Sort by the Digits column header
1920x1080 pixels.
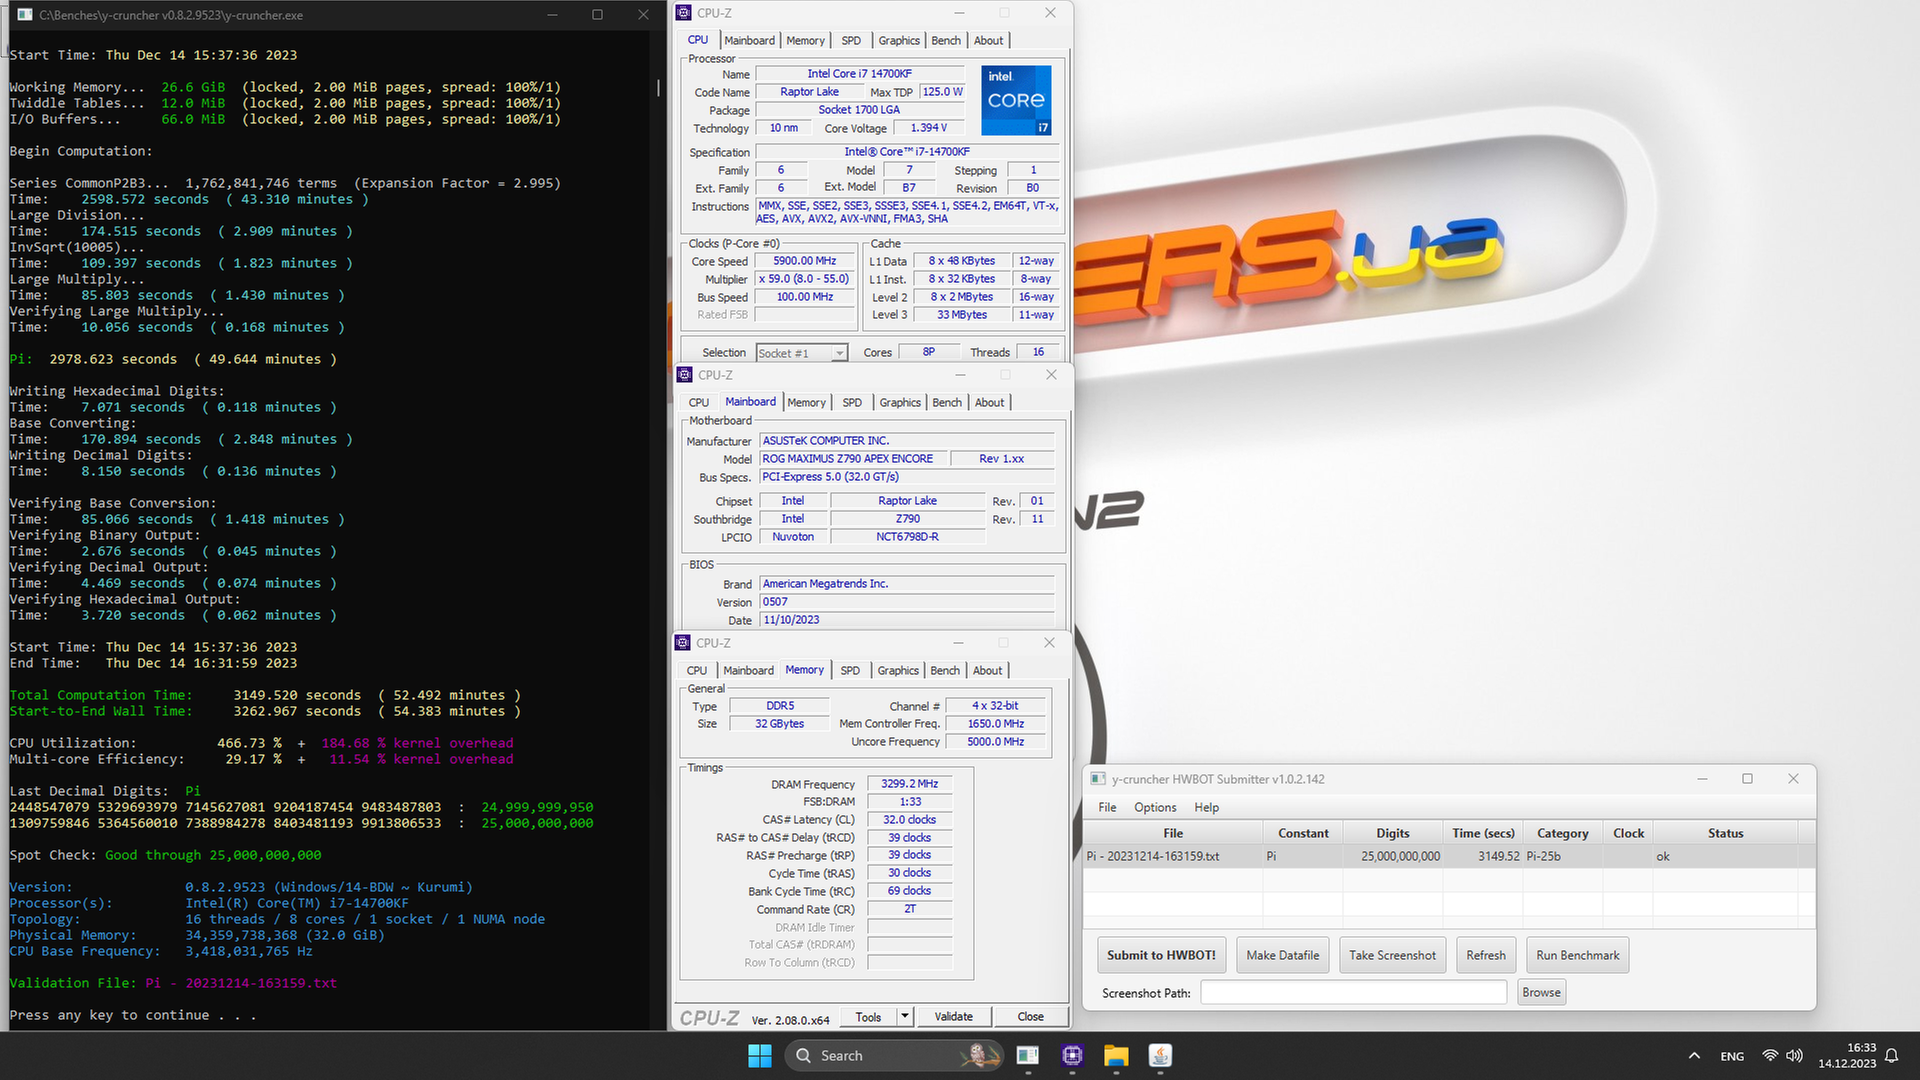(1392, 833)
